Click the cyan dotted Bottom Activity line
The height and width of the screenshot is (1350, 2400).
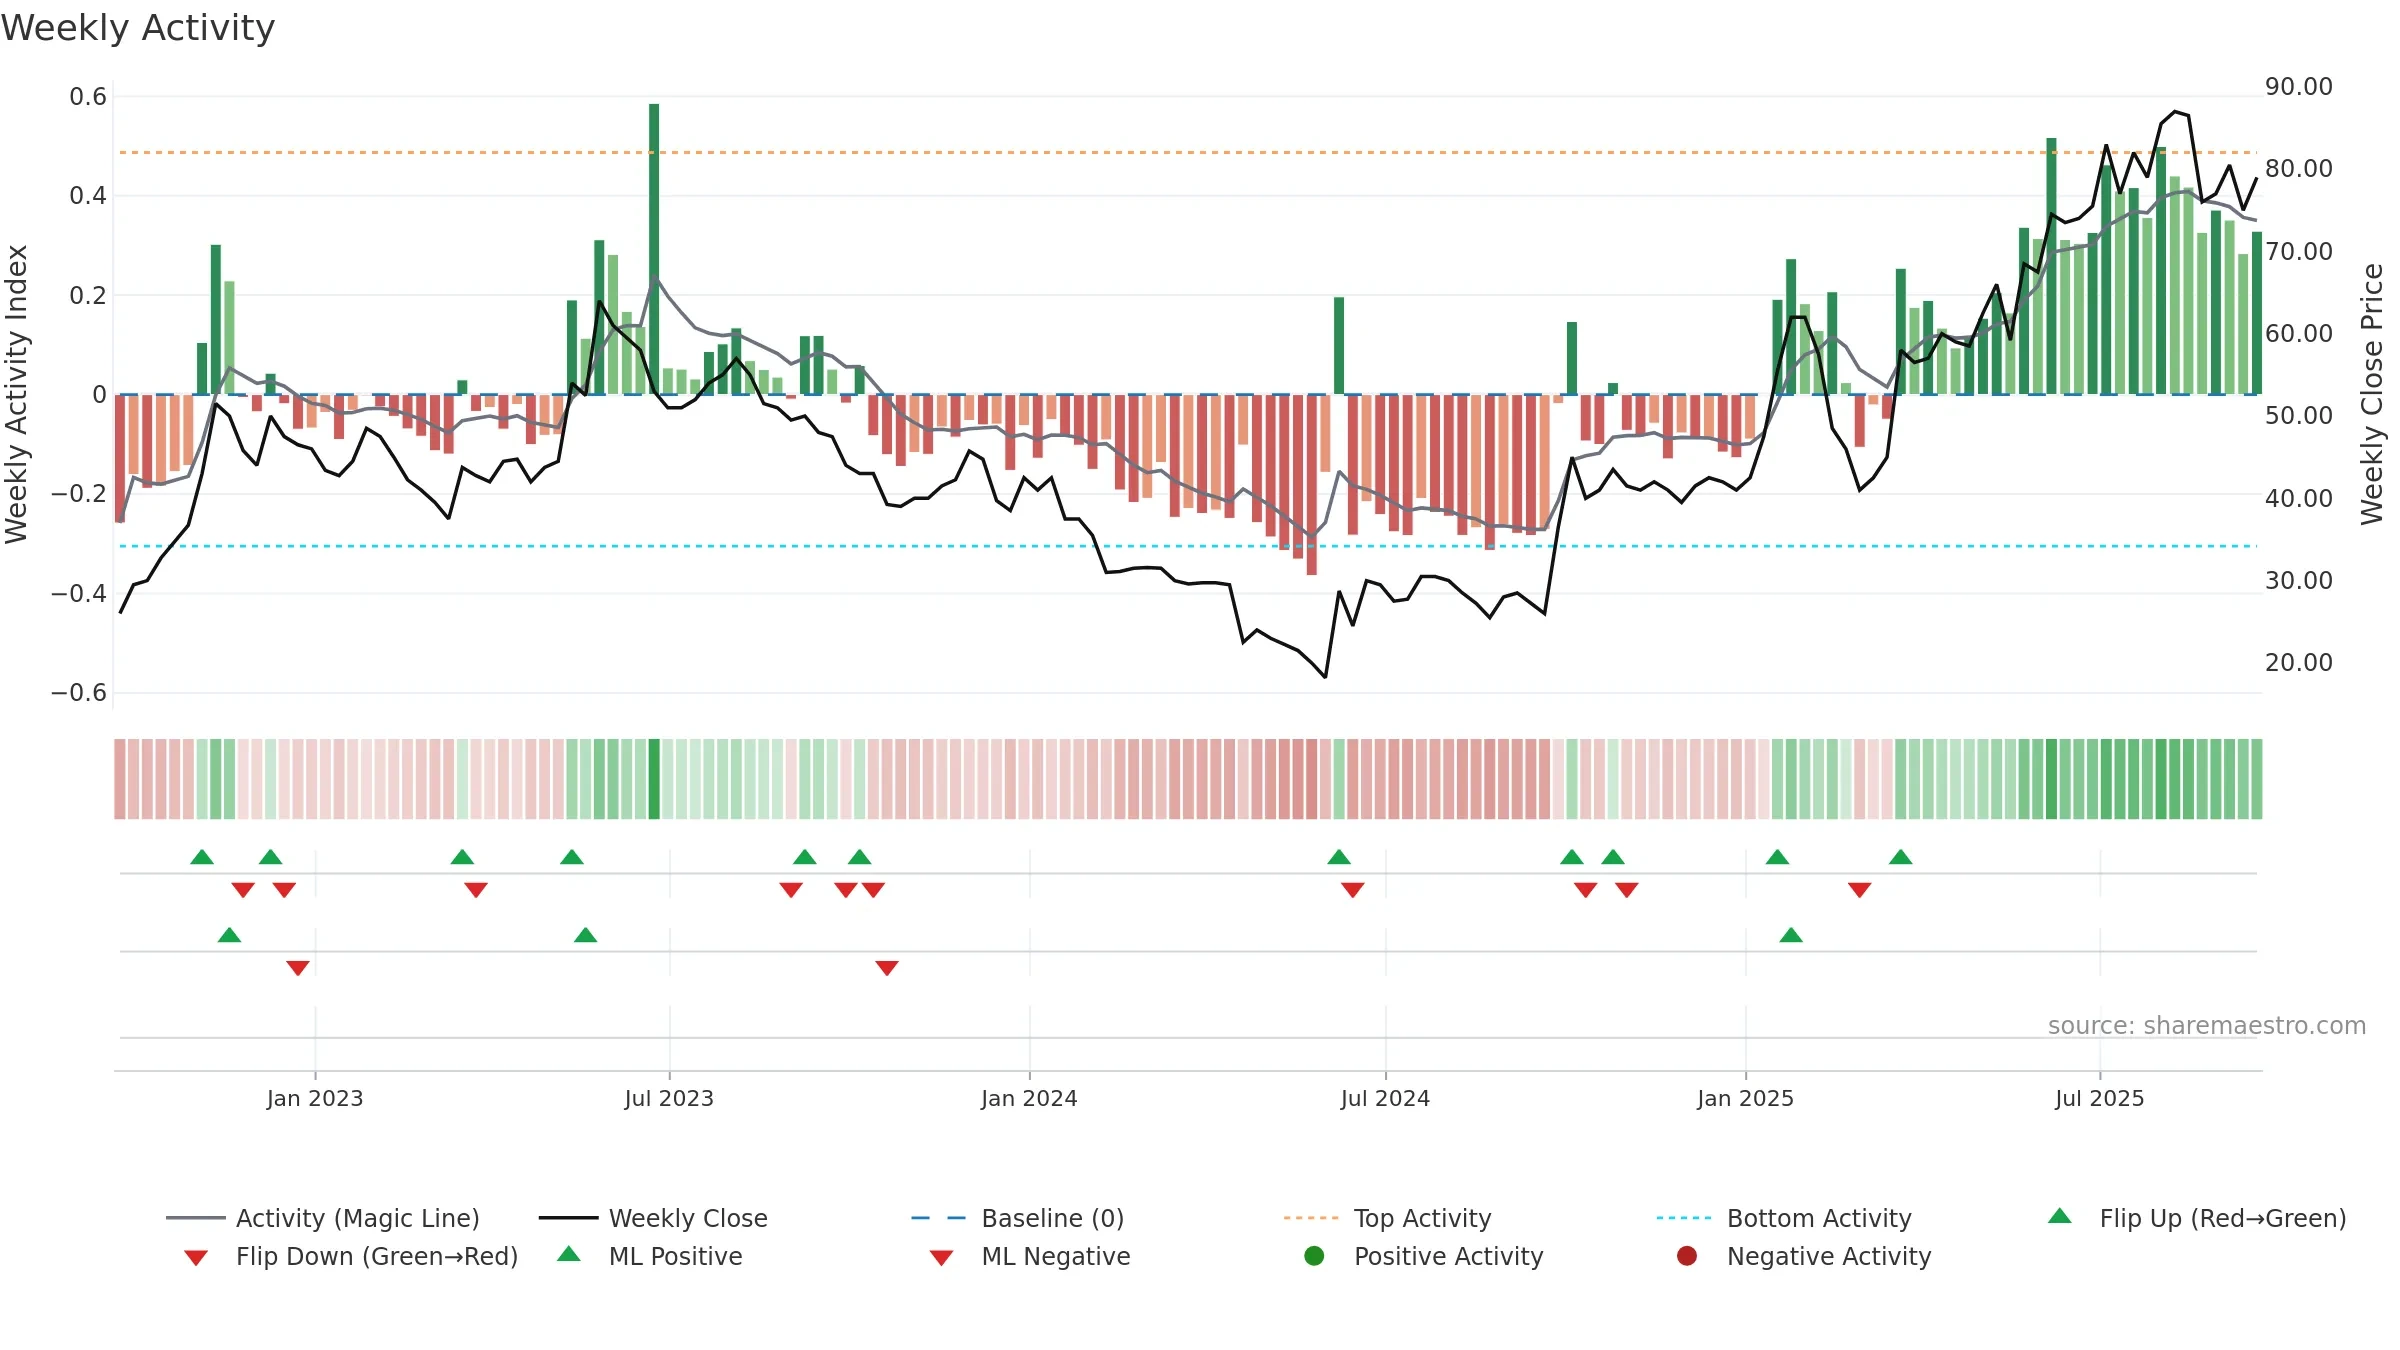[x=1188, y=546]
